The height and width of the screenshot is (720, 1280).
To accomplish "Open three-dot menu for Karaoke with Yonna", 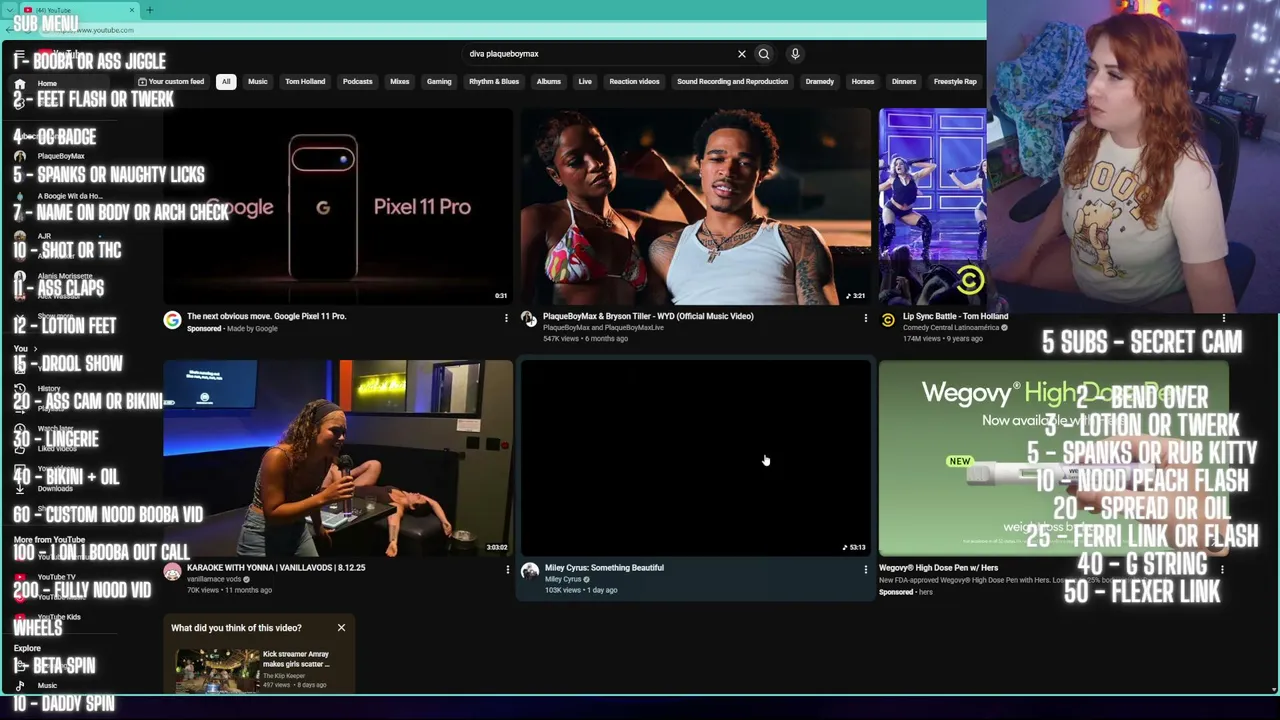I will [507, 569].
